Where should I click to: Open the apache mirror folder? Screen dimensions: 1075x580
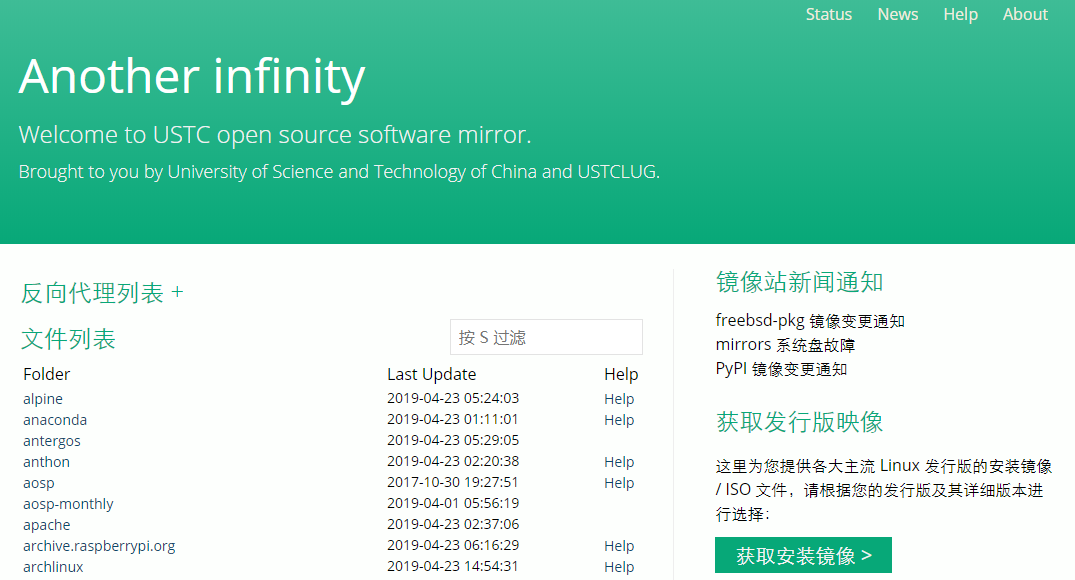coord(46,524)
